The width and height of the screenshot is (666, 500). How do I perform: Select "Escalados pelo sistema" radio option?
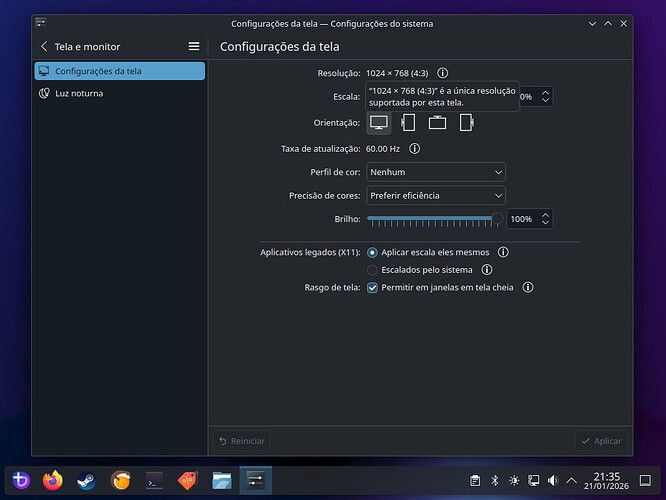click(x=373, y=270)
